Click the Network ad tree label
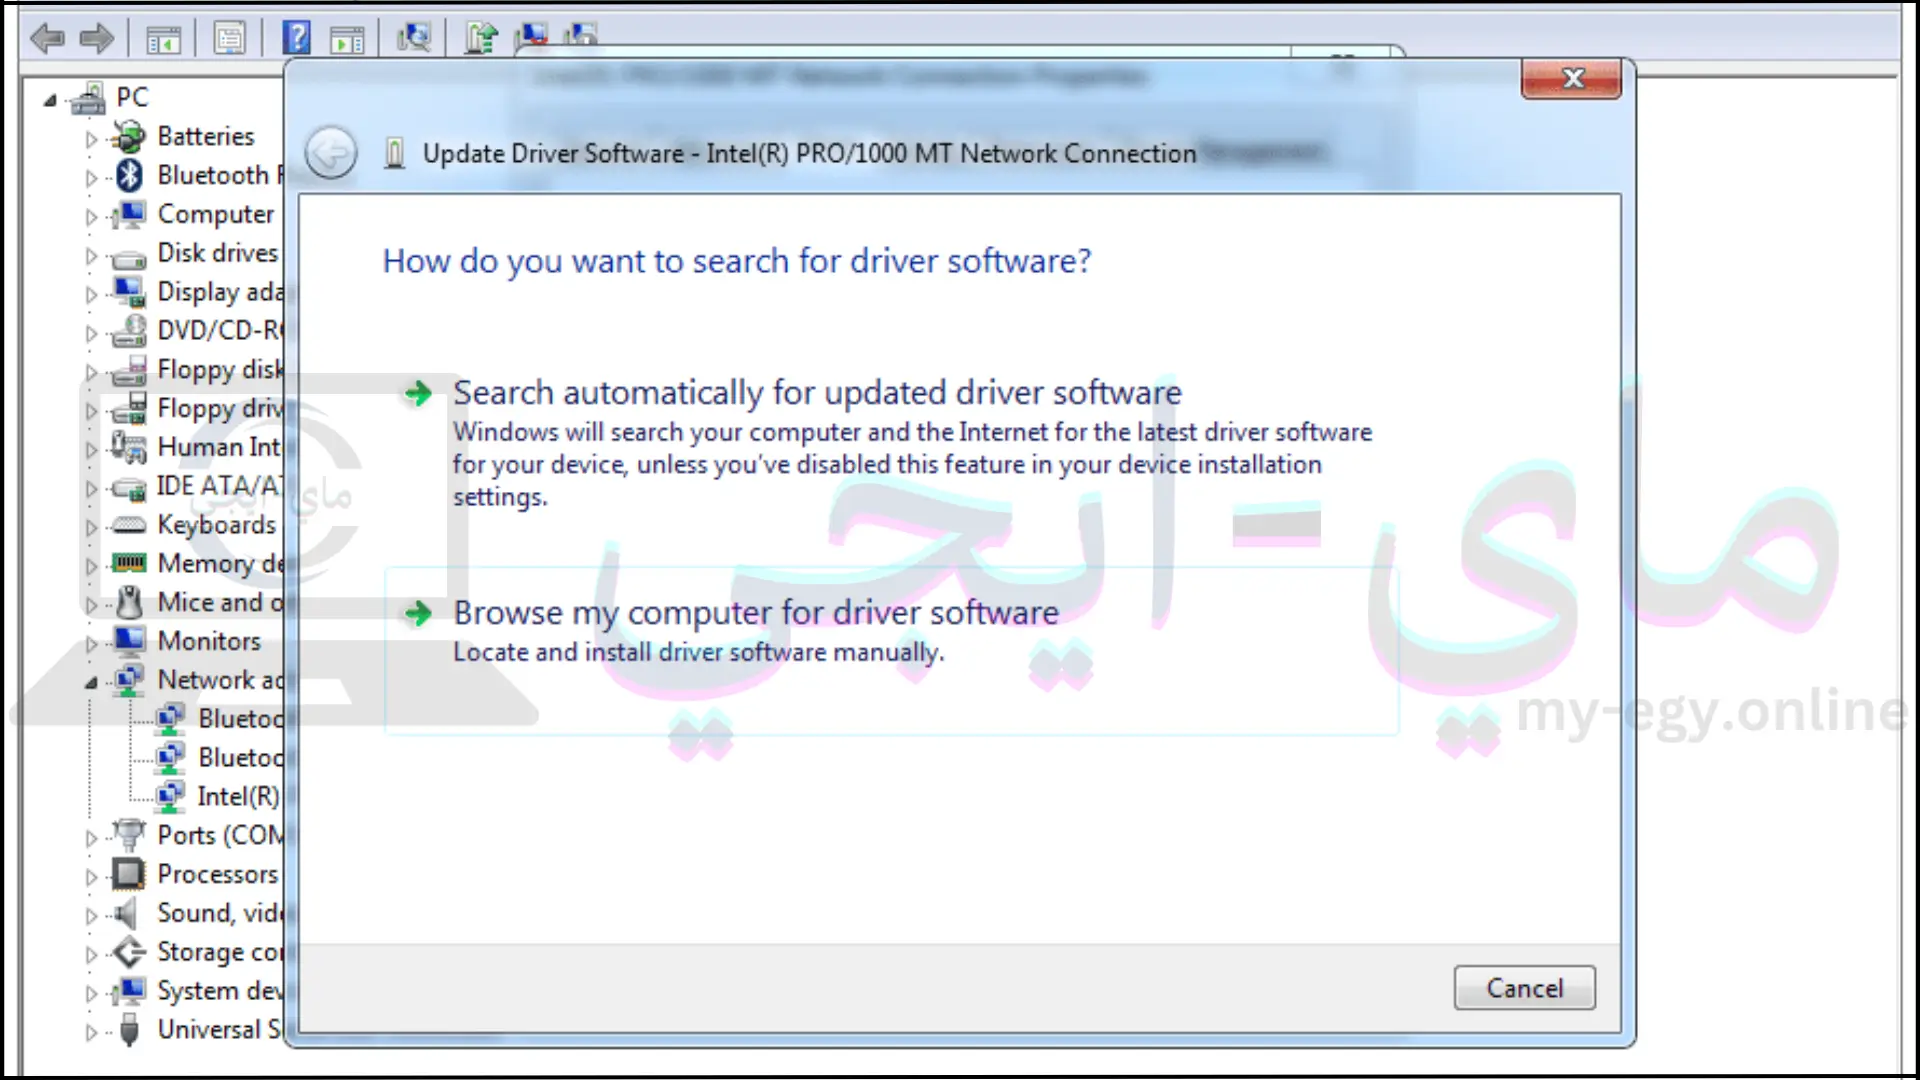Image resolution: width=1920 pixels, height=1080 pixels. point(220,680)
